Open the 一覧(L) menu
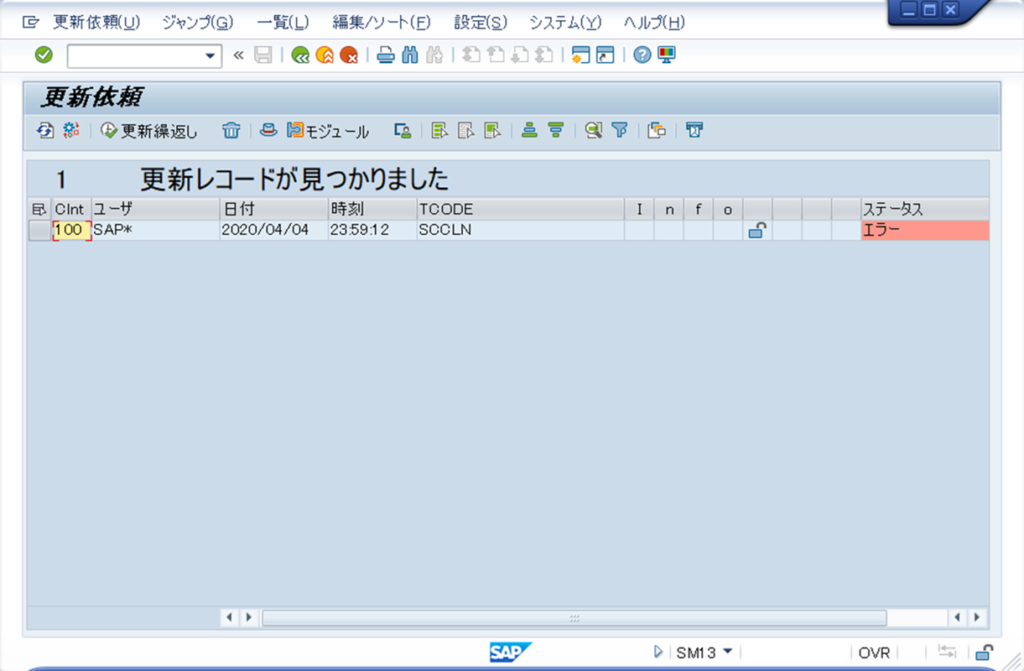 [x=283, y=22]
